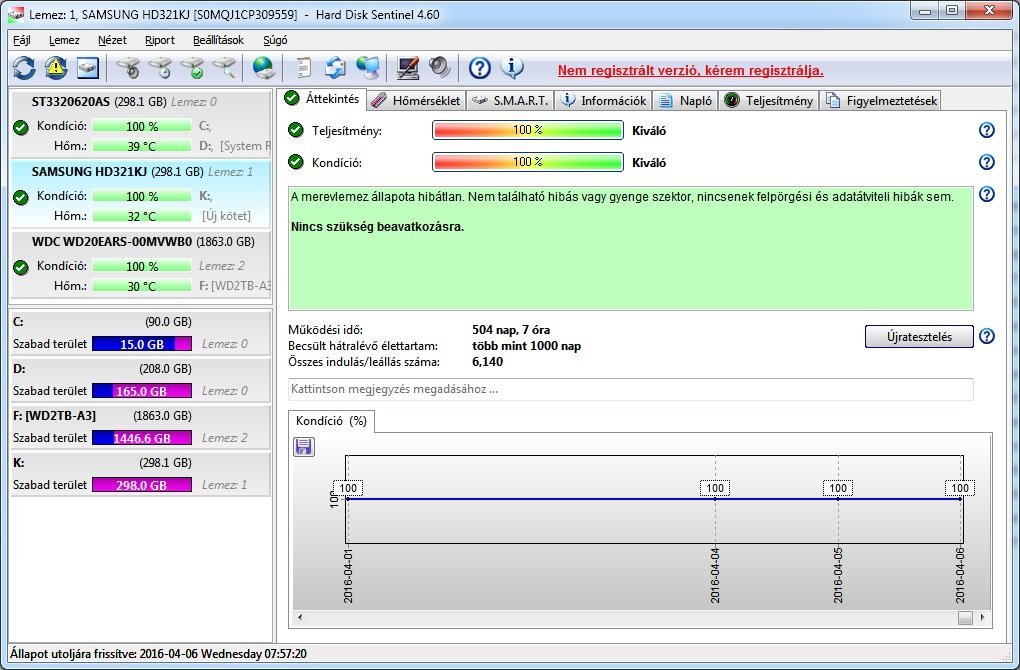
Task: Click the globe and monitor toolbar icon
Action: click(x=368, y=68)
